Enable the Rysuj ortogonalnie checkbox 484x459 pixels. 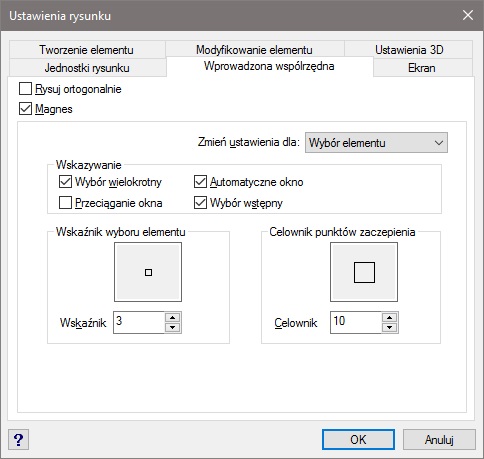(x=25, y=89)
